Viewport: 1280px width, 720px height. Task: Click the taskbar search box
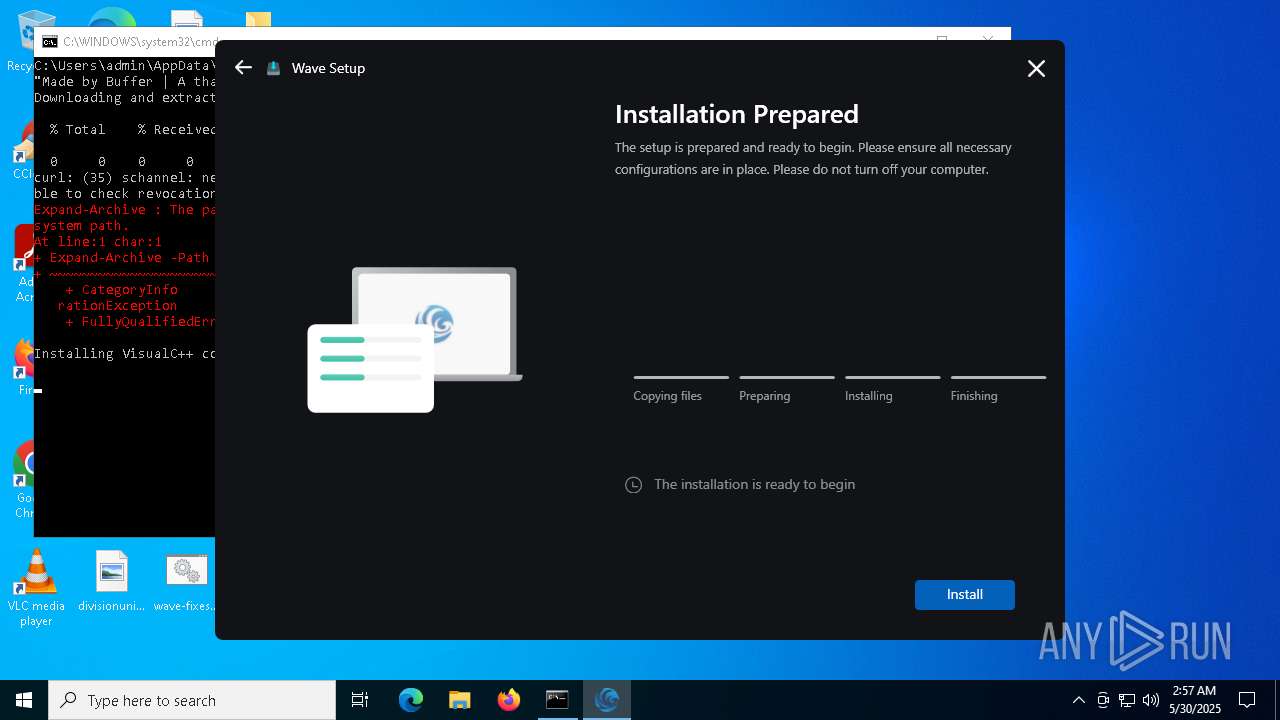[x=192, y=700]
